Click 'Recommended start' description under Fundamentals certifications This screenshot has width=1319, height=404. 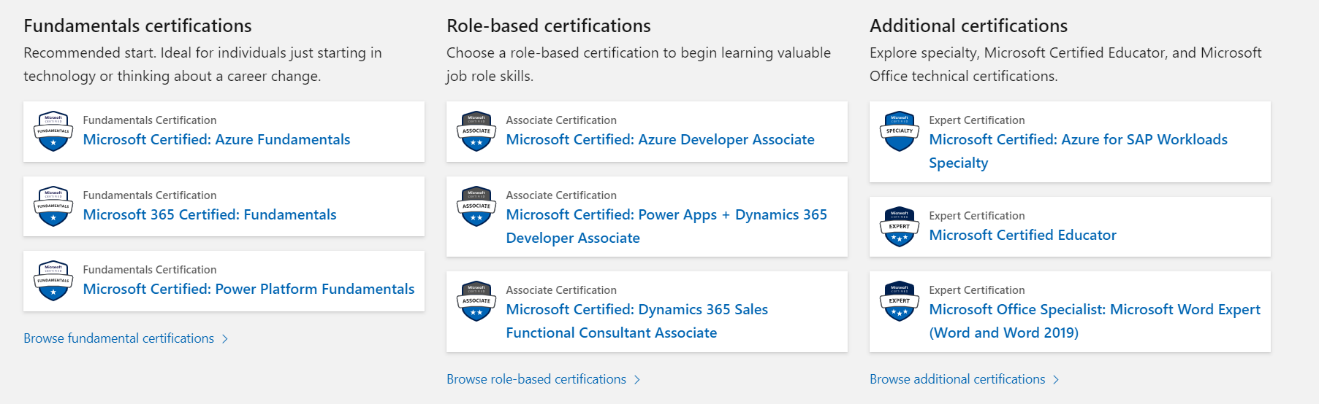(203, 64)
